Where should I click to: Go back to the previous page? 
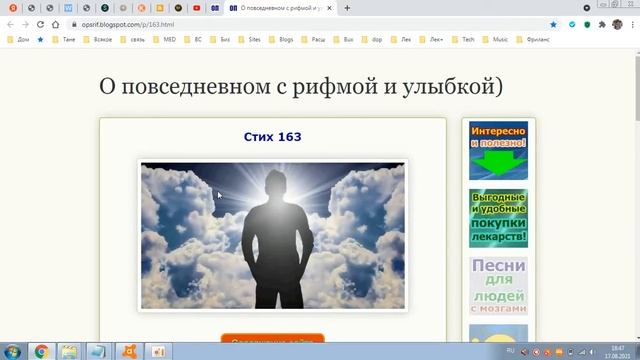point(11,24)
